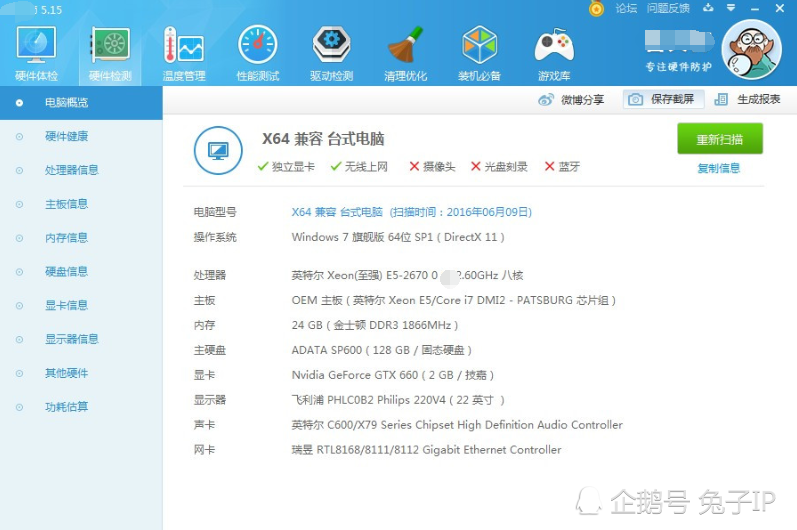Launch 性能测试 performance test
The height and width of the screenshot is (530, 797).
click(x=258, y=53)
